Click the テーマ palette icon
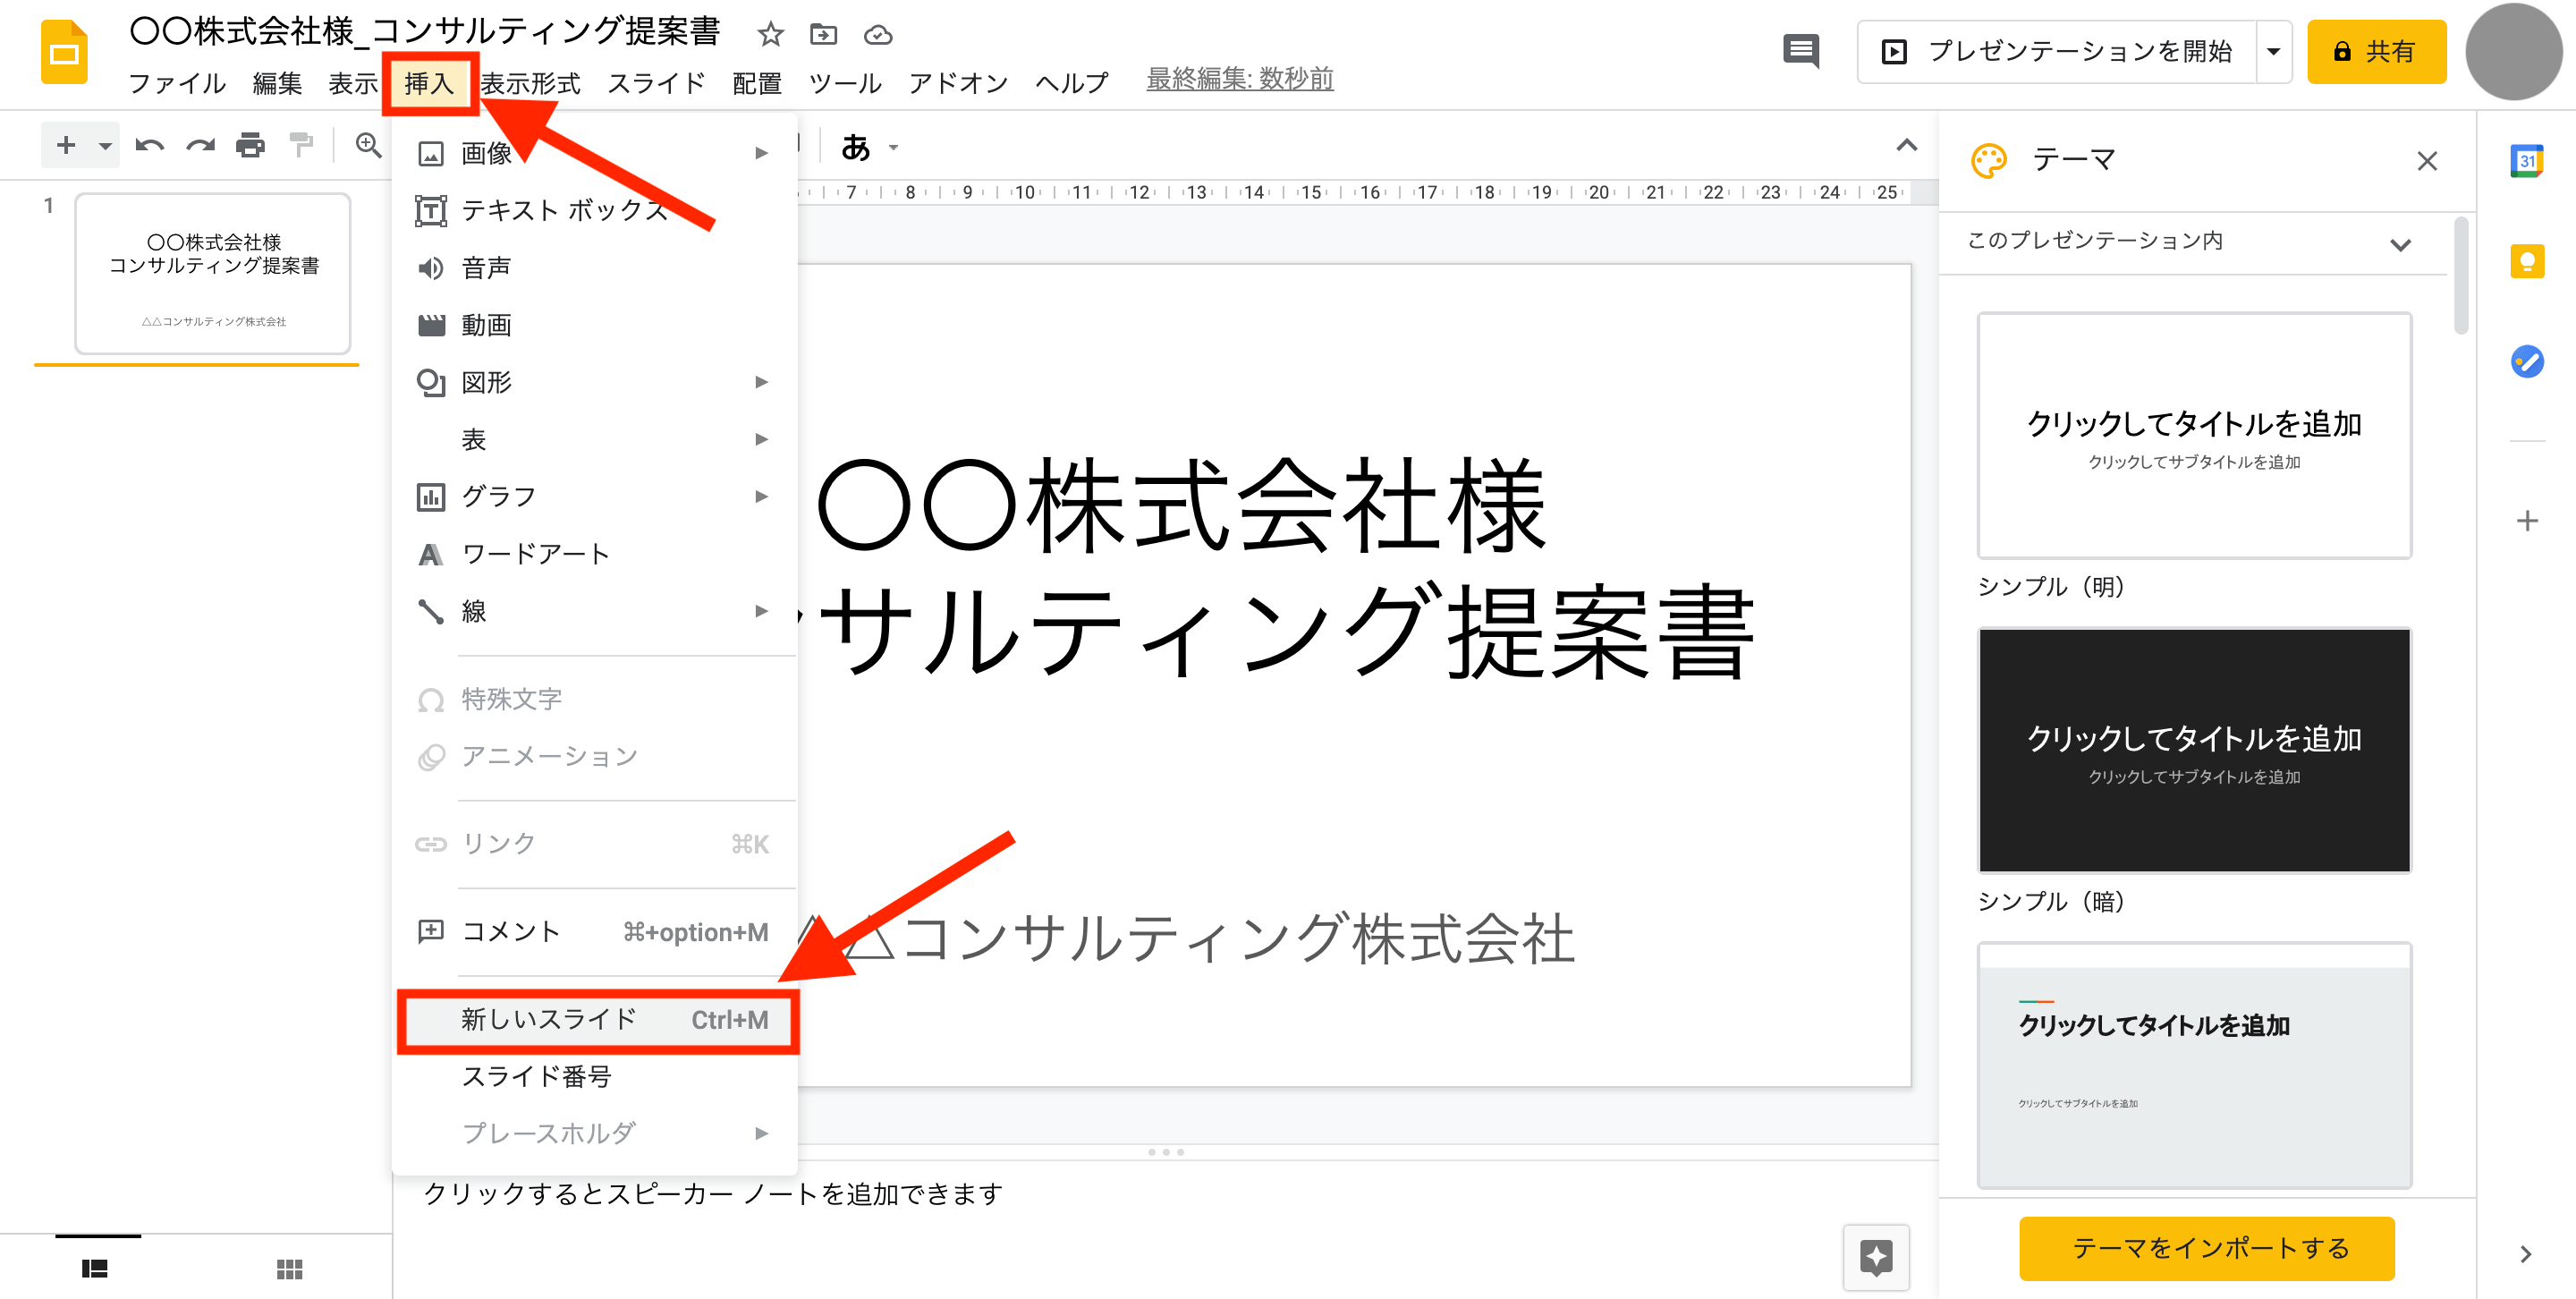The width and height of the screenshot is (2576, 1299). (1988, 160)
